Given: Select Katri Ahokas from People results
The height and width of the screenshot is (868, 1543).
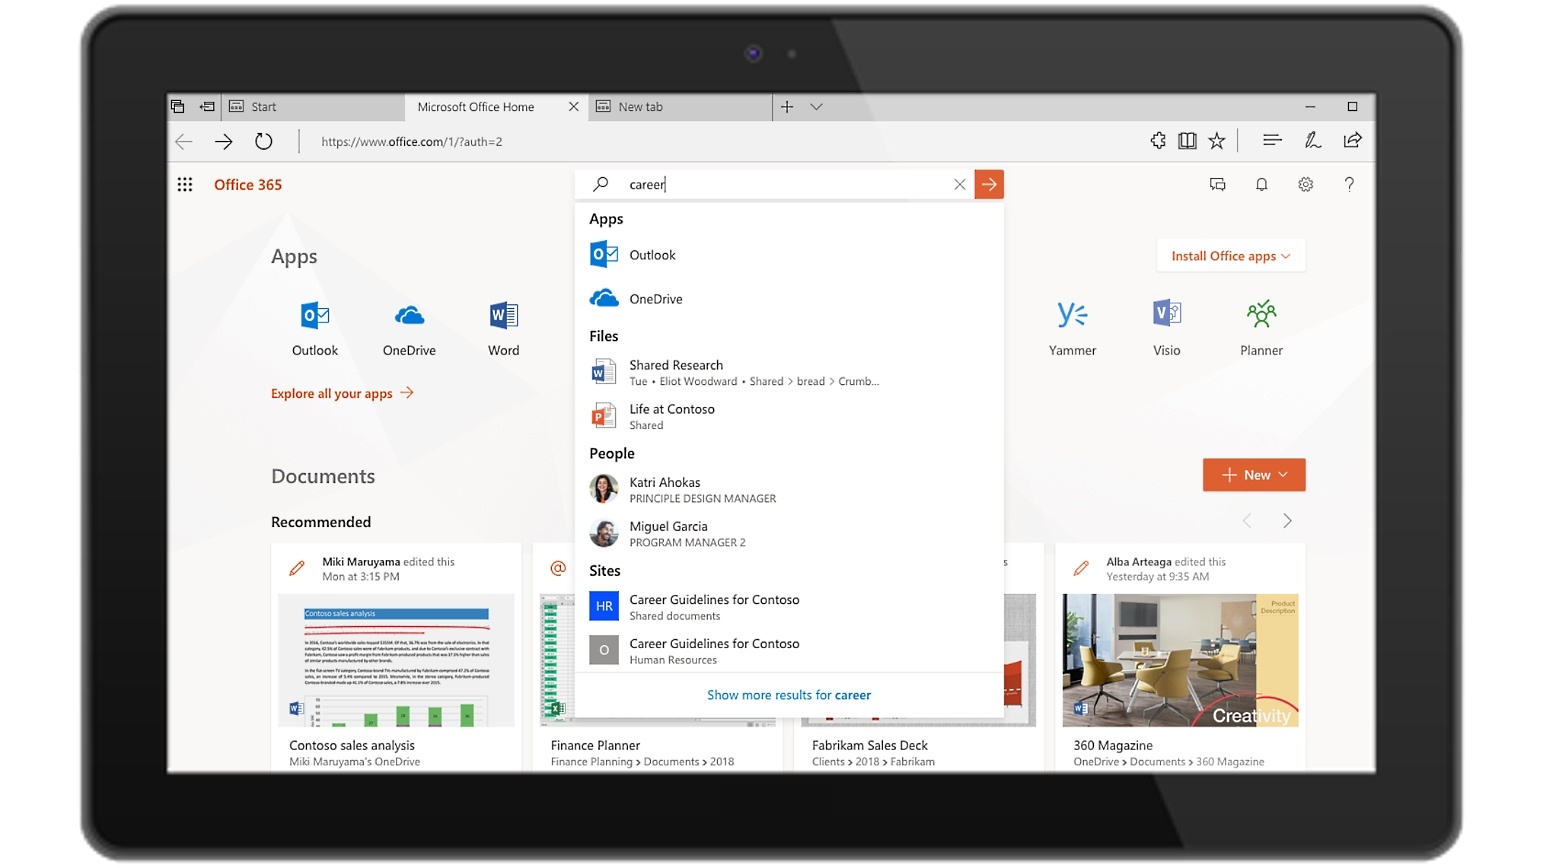Looking at the screenshot, I should (x=789, y=489).
